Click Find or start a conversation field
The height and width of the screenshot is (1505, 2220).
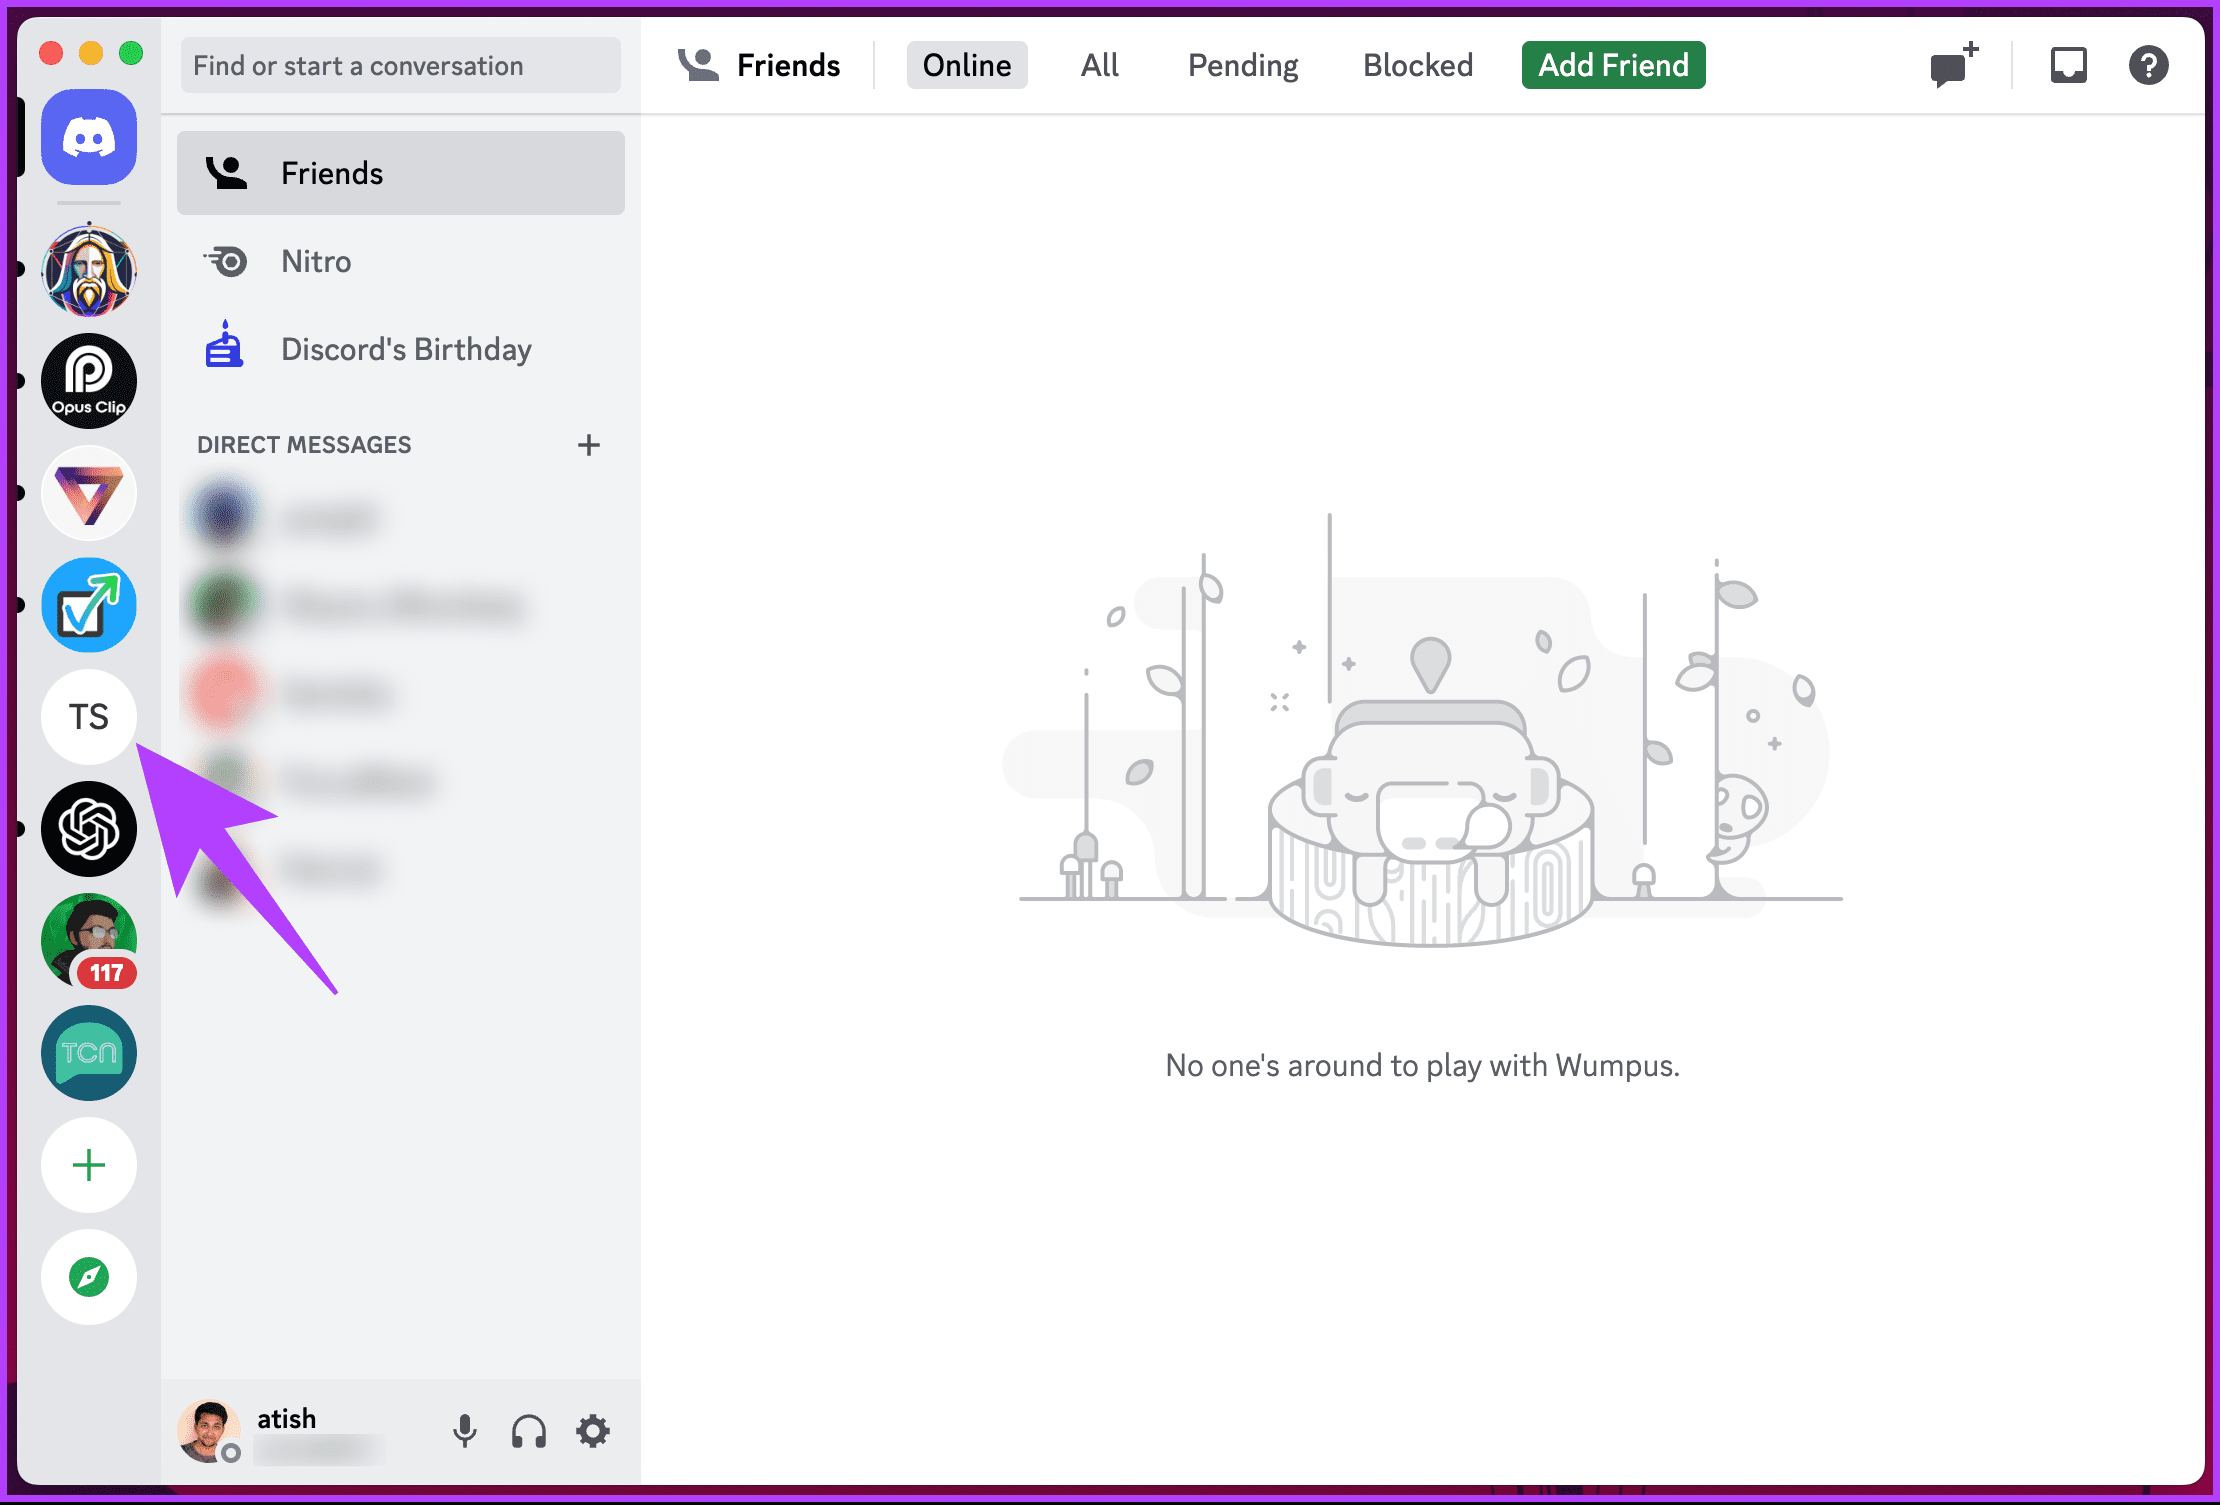[401, 65]
